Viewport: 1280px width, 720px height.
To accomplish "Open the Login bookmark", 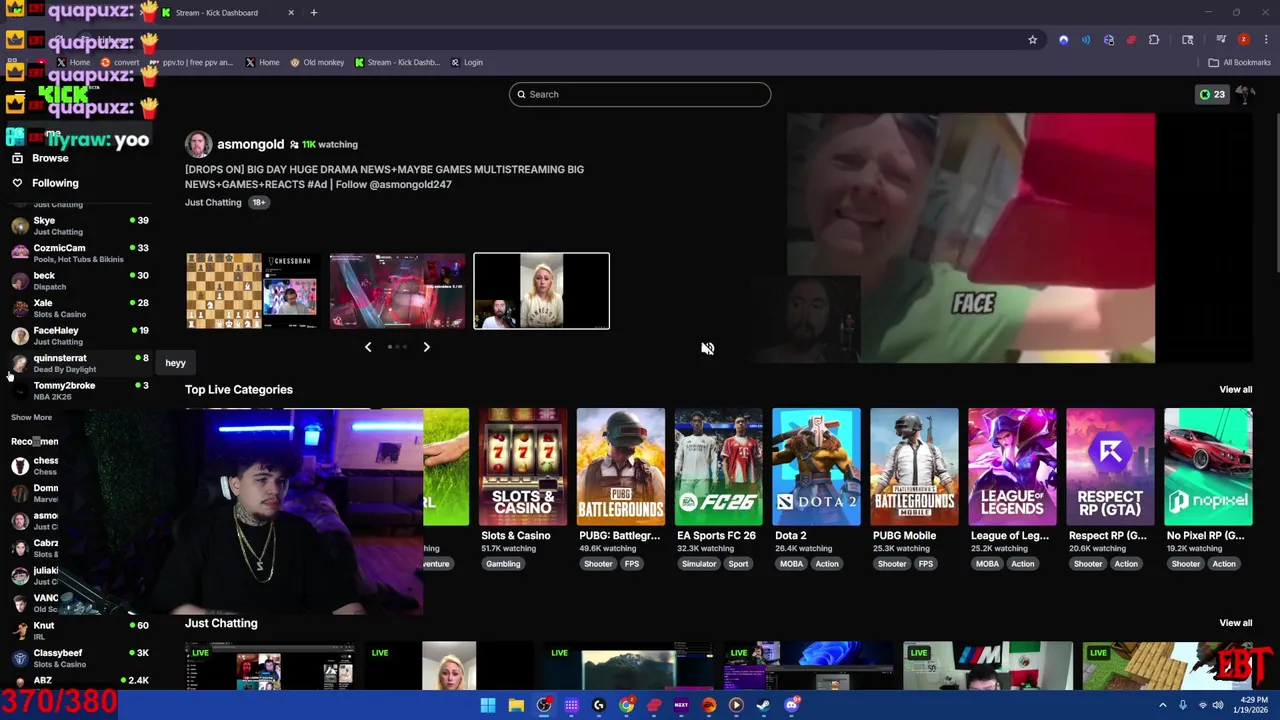I will (467, 62).
